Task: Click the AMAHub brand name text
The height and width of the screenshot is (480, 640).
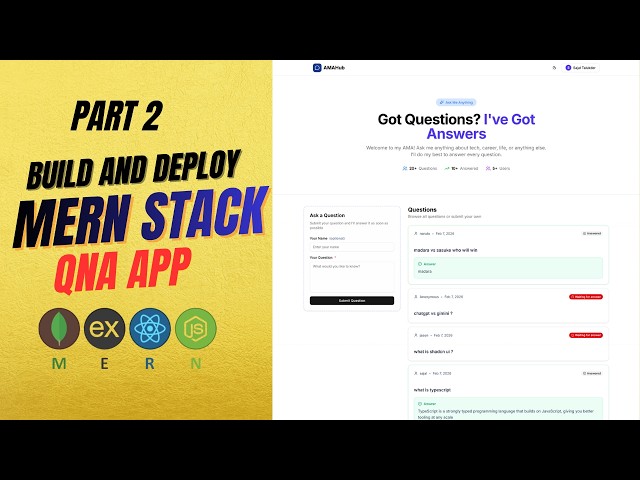Action: [x=334, y=68]
